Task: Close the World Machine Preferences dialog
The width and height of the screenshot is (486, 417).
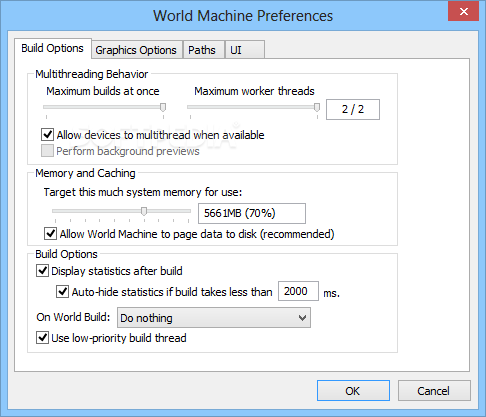Action: (464, 12)
